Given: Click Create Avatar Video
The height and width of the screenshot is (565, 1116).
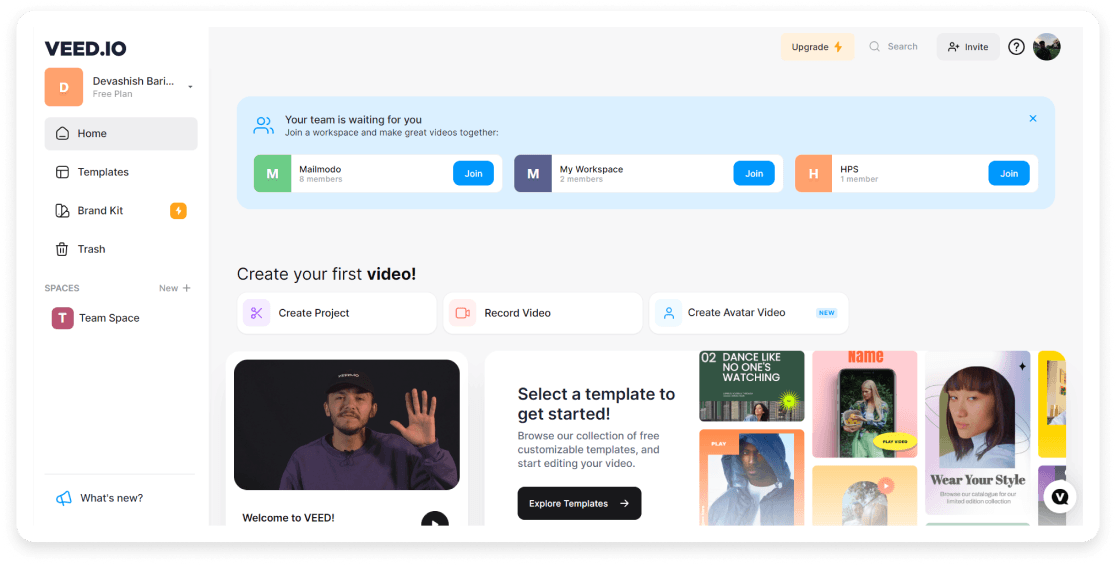Looking at the screenshot, I should [749, 313].
